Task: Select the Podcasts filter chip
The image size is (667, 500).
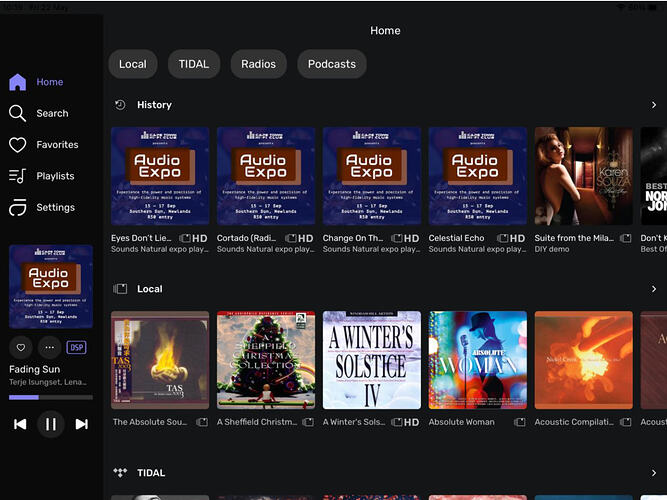Action: (332, 64)
